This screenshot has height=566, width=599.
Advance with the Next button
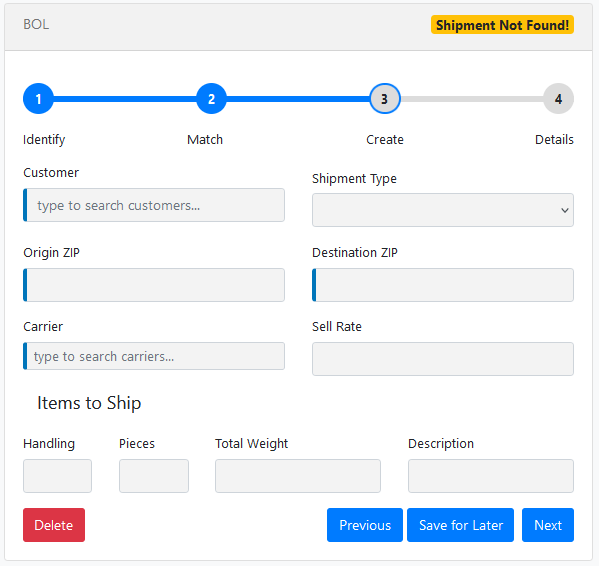[x=548, y=525]
